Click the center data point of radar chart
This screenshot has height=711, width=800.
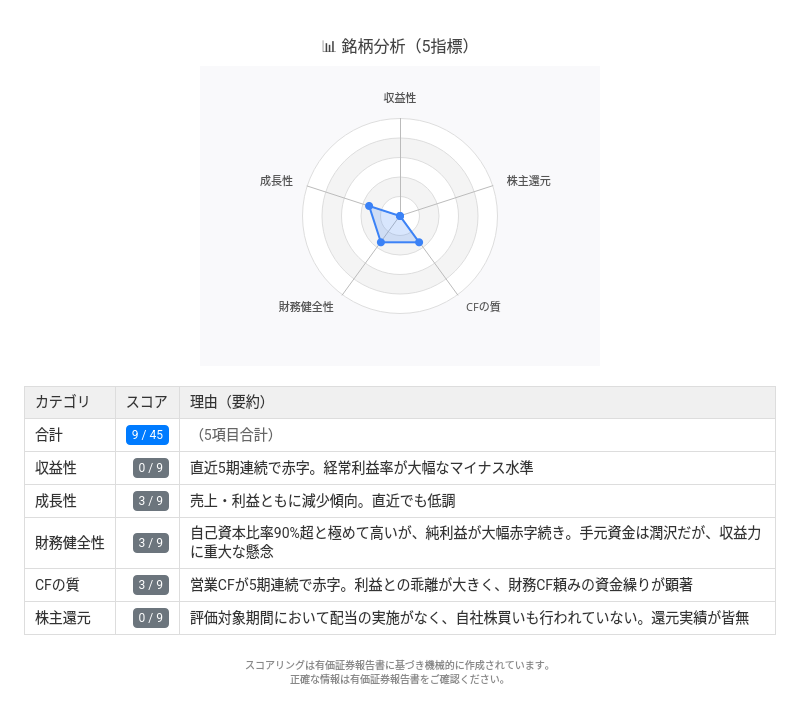pyautogui.click(x=400, y=216)
